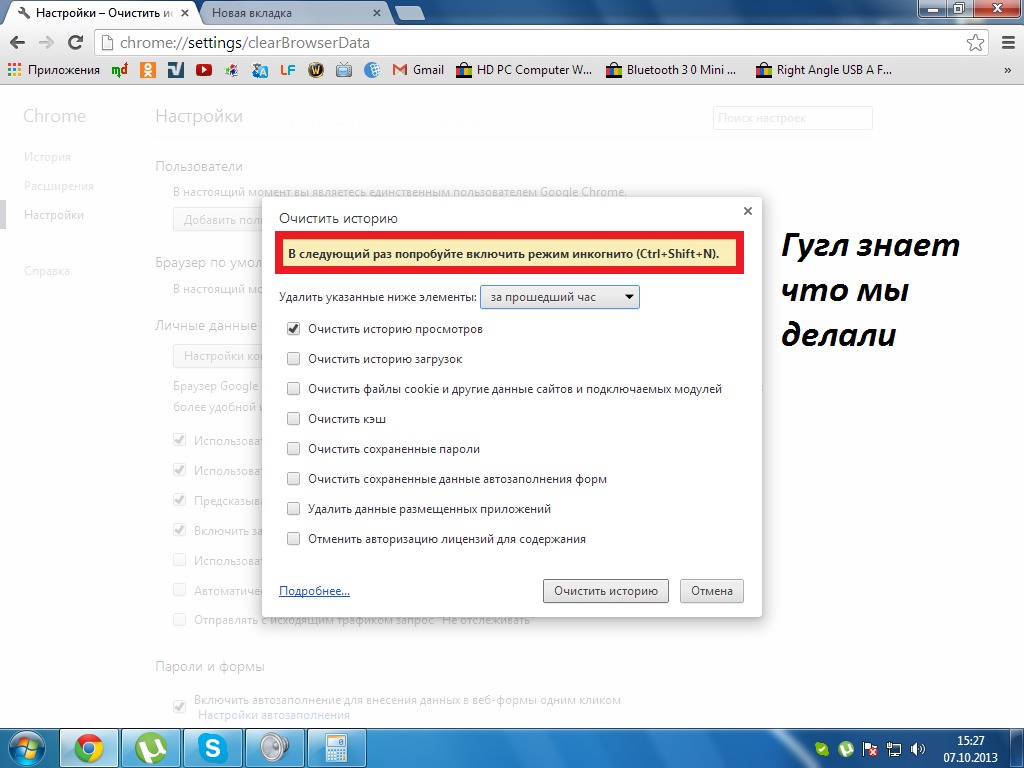Click the browser Forward arrow
The height and width of the screenshot is (768, 1024).
pos(46,43)
